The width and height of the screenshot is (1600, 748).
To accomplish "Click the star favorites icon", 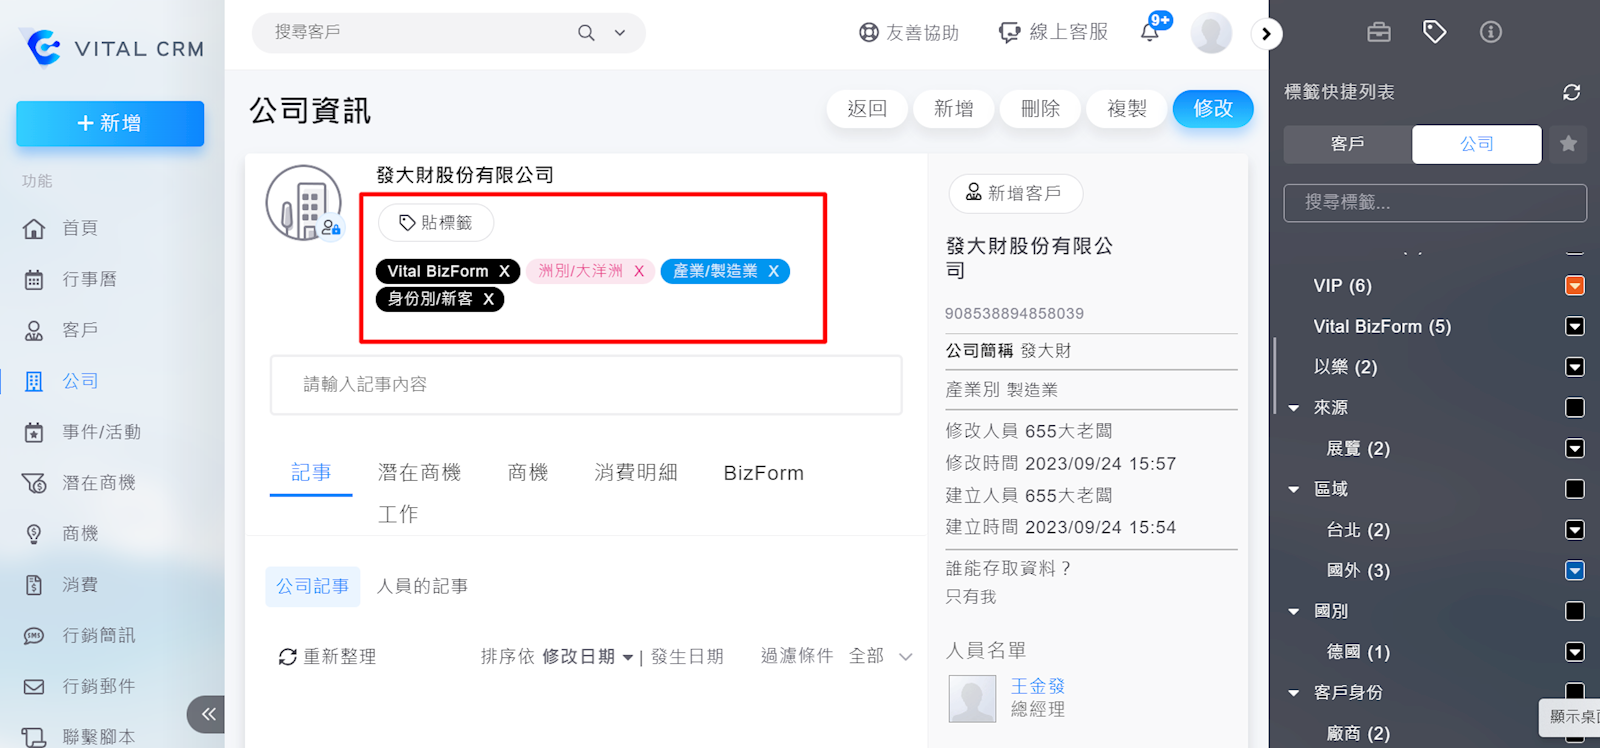I will pyautogui.click(x=1568, y=144).
